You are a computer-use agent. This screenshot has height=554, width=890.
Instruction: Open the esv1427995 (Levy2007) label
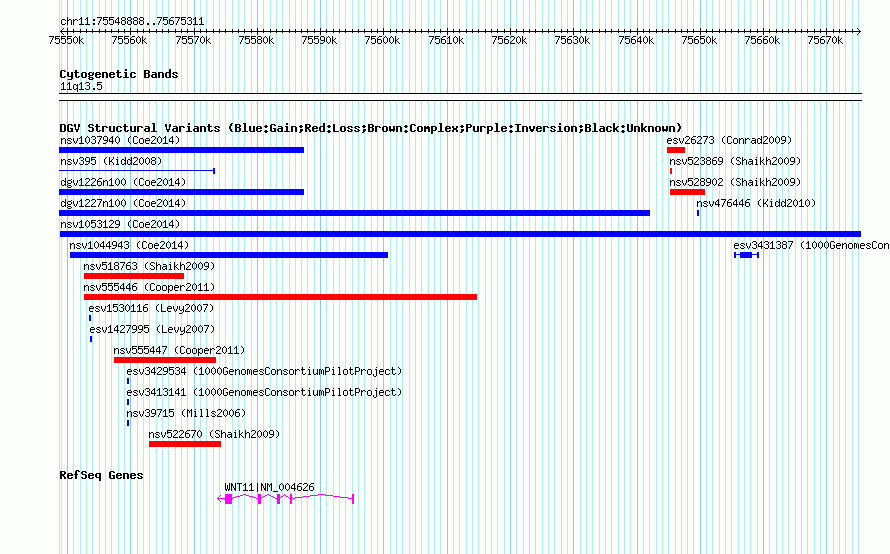pos(151,329)
